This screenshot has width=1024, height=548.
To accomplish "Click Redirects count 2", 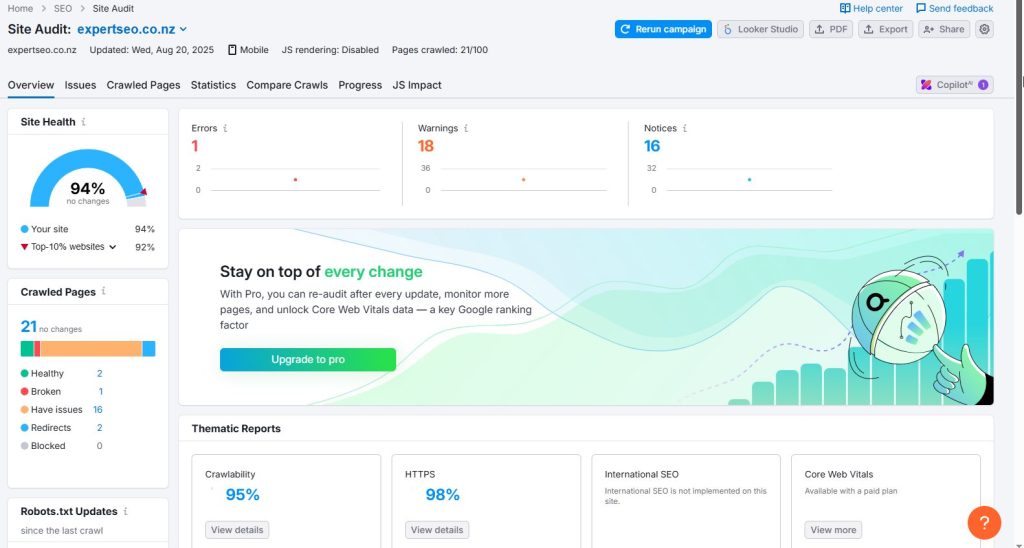I will tap(100, 428).
